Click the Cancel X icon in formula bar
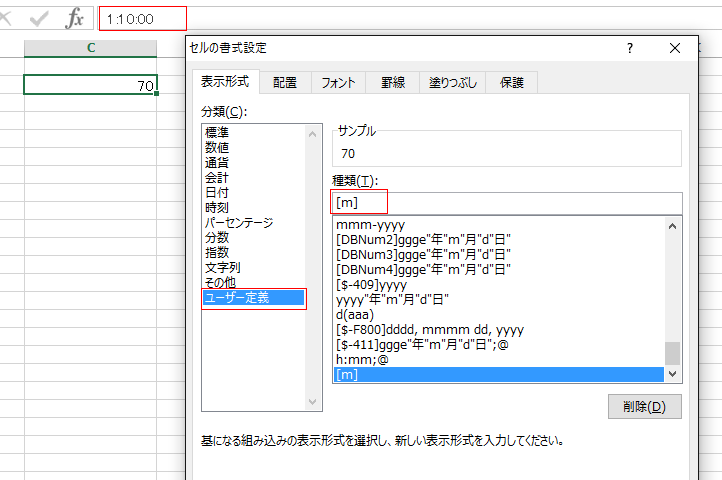 coord(8,19)
